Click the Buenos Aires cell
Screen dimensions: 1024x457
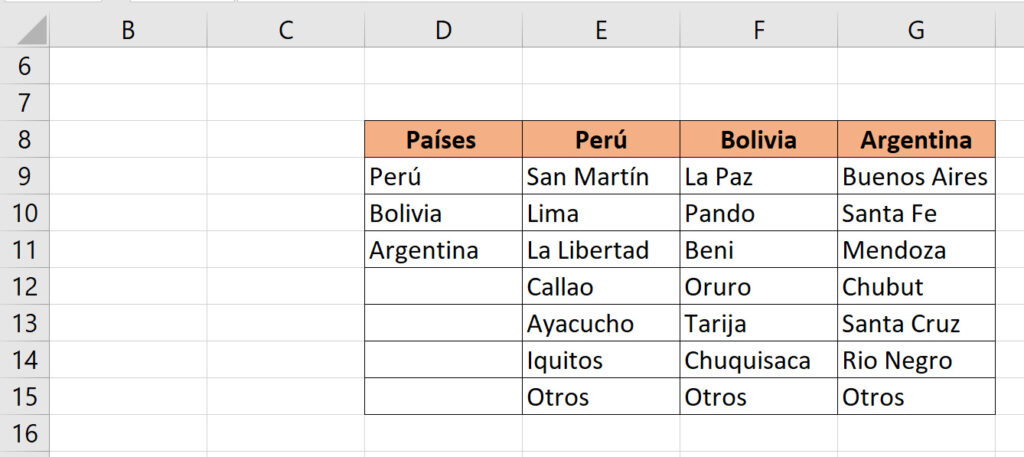[916, 177]
